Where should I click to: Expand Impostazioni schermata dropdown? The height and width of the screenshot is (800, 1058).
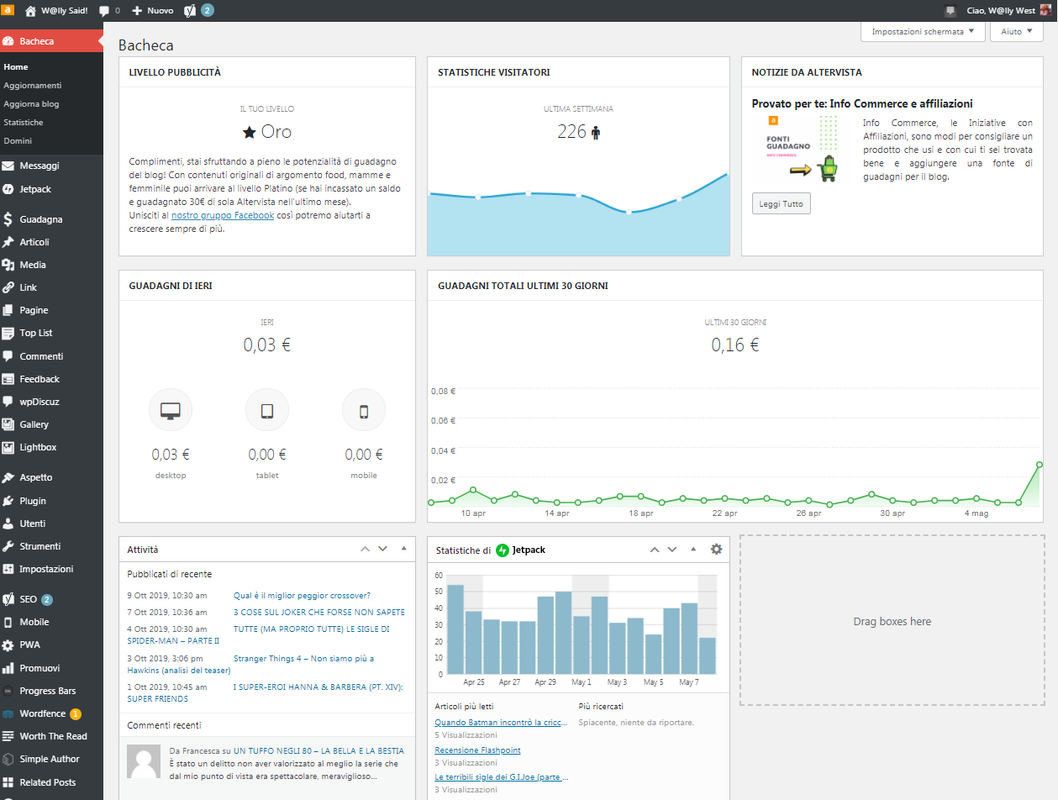pyautogui.click(x=922, y=32)
